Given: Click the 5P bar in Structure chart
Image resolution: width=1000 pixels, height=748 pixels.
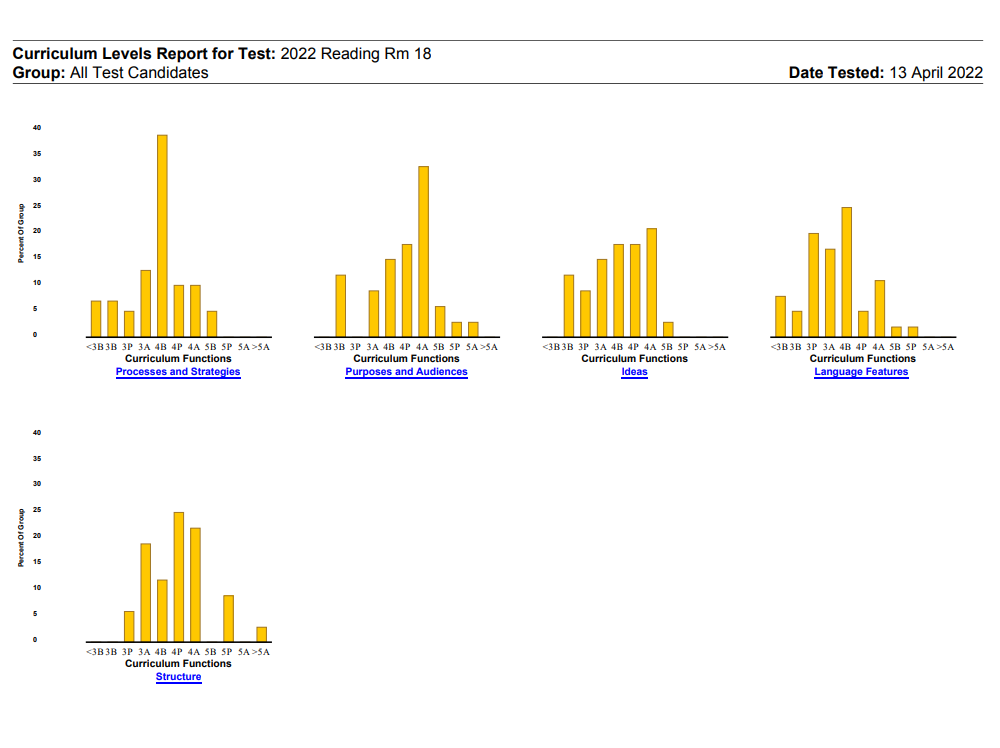Looking at the screenshot, I should tap(228, 618).
